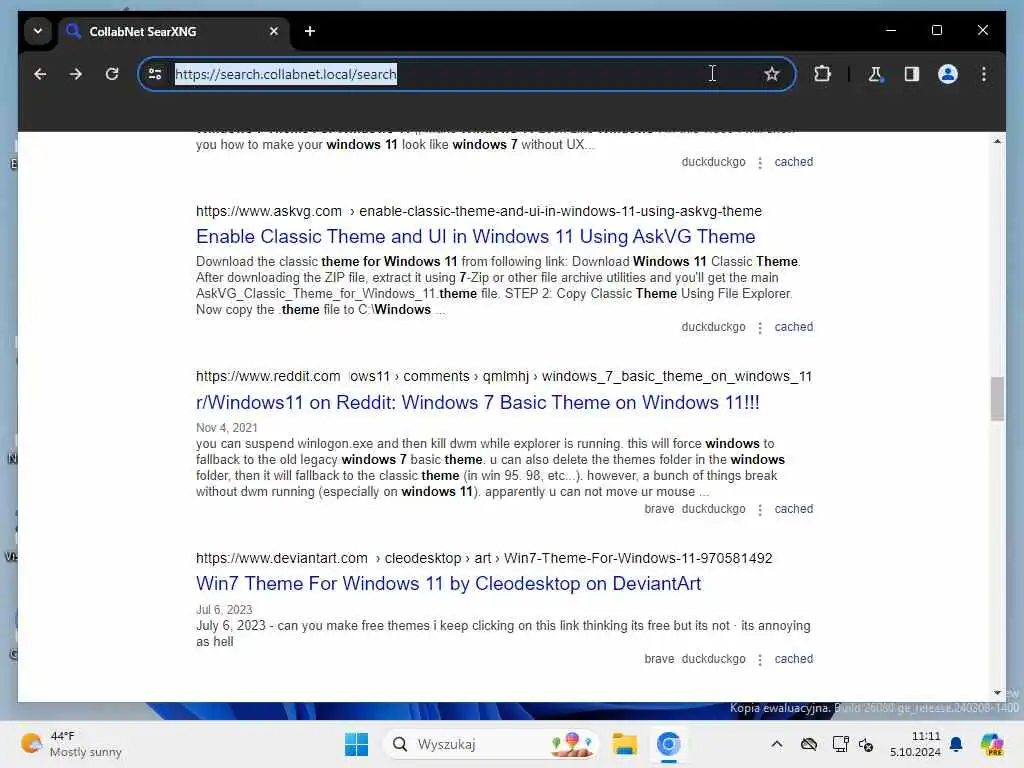
Task: Open cached copy of the DeviantArt result
Action: coord(793,659)
